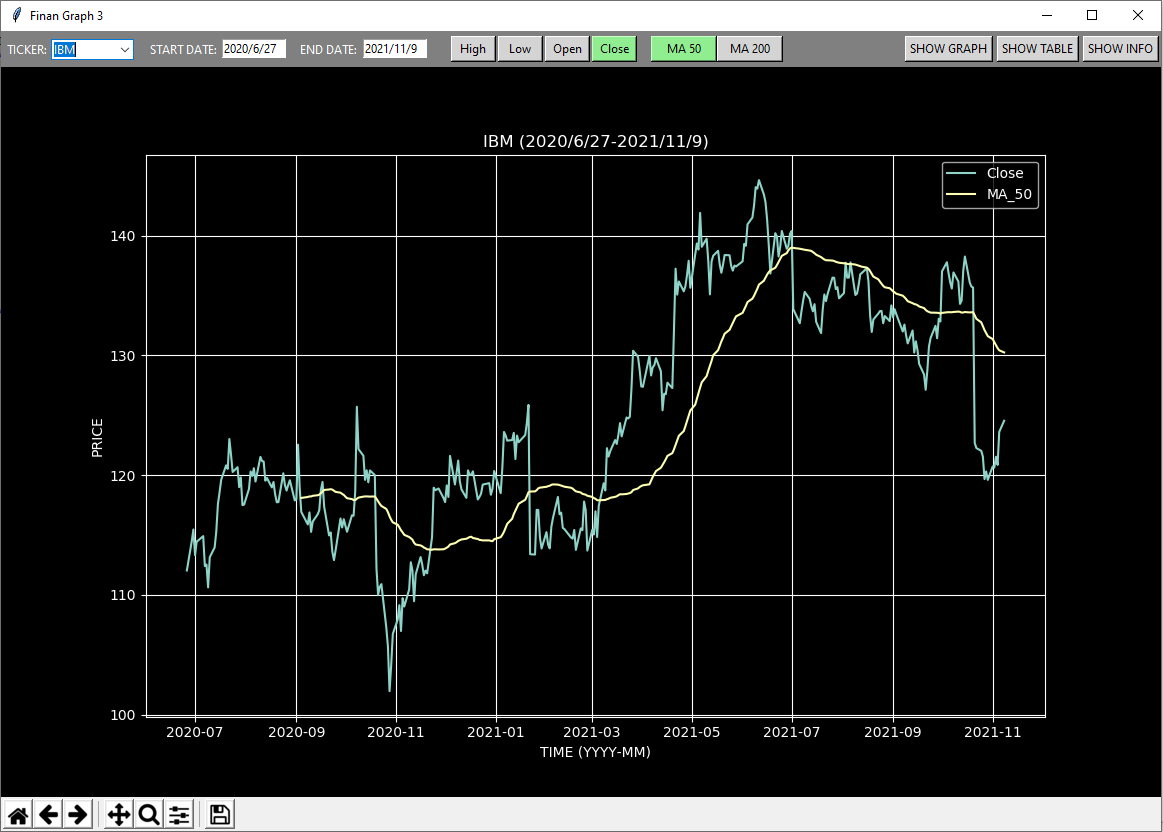
Task: Click the TICKER: label
Action: pos(27,50)
